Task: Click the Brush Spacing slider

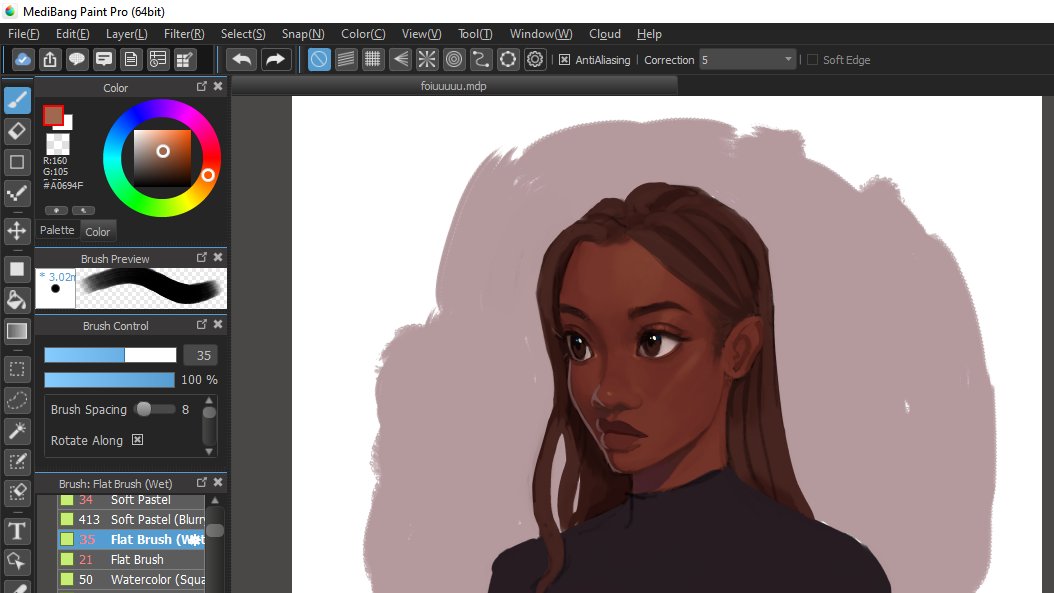Action: pyautogui.click(x=155, y=409)
